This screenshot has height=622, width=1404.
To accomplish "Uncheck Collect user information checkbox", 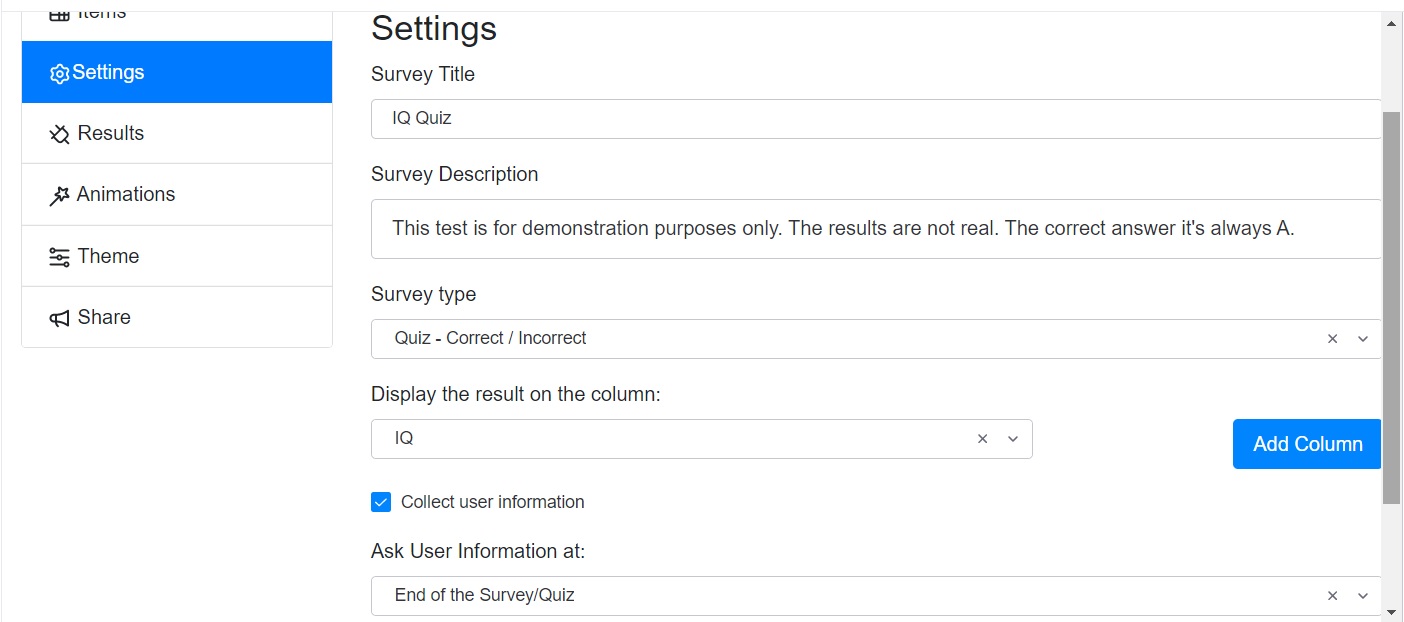I will 381,502.
